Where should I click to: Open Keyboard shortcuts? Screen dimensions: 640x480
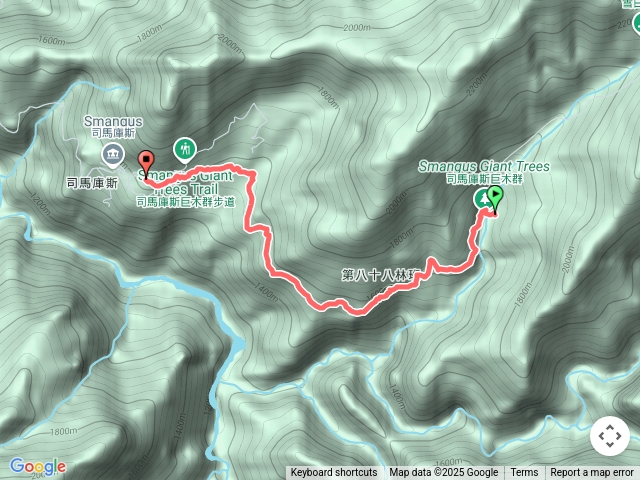(x=334, y=473)
